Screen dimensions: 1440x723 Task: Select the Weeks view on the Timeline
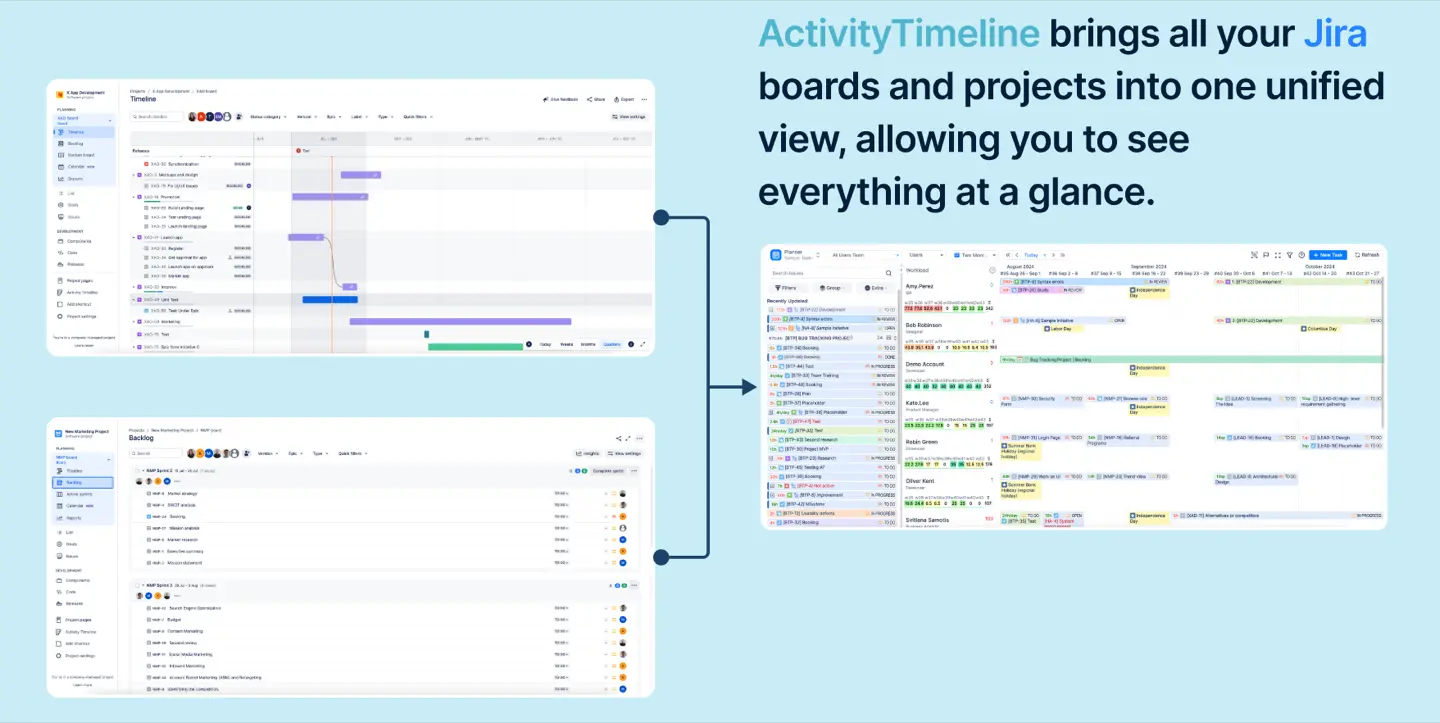[566, 344]
